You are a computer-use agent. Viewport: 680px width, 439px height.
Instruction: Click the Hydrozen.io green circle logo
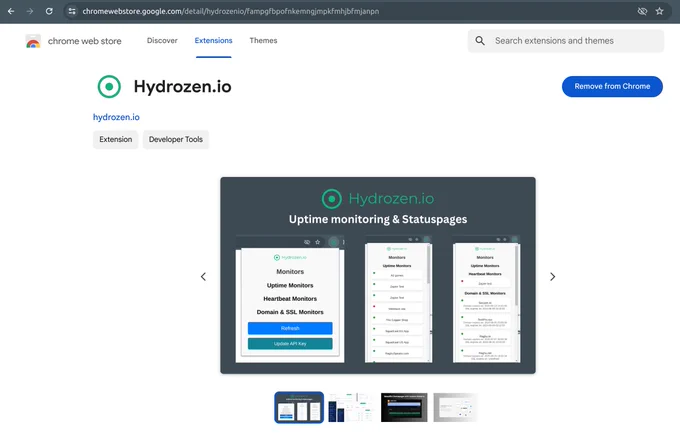tap(109, 86)
